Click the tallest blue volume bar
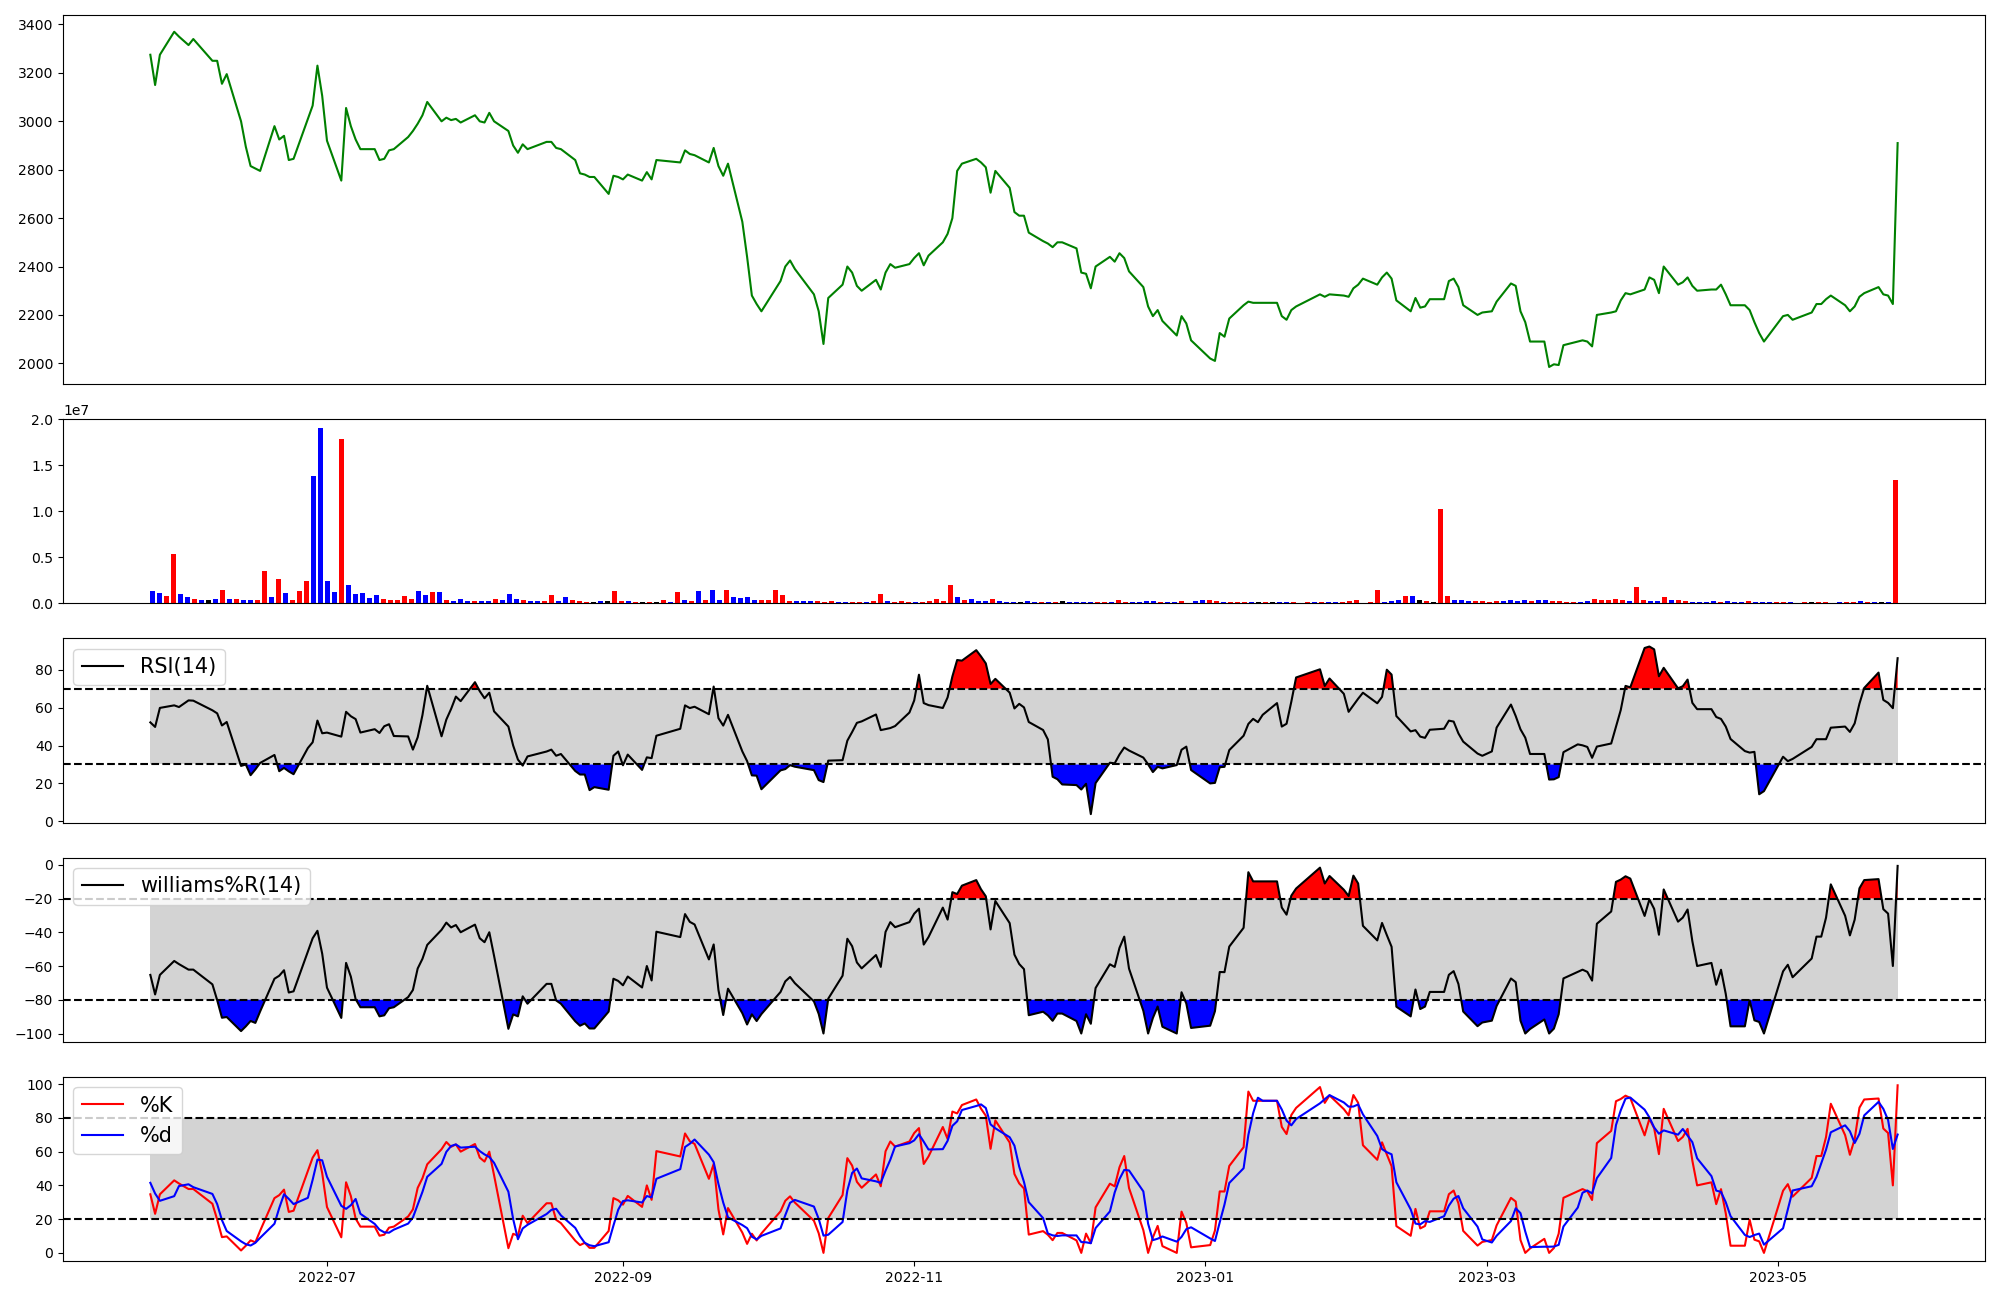This screenshot has height=1300, width=2000. [320, 515]
